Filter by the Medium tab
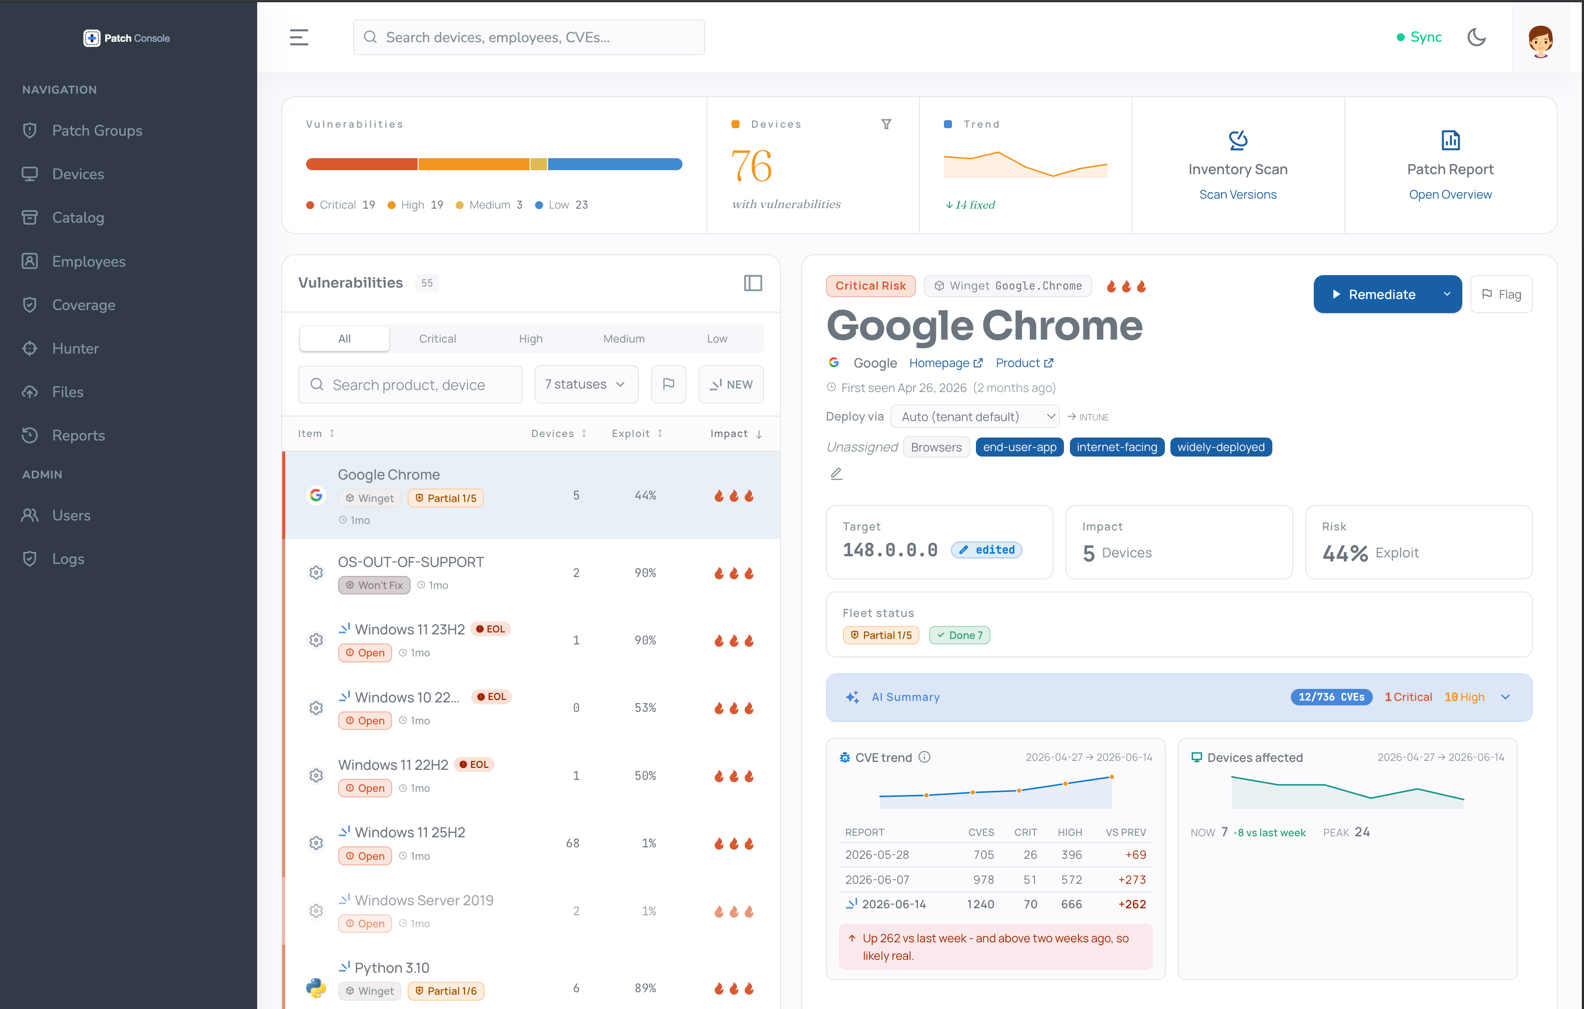The width and height of the screenshot is (1584, 1009). 624,339
